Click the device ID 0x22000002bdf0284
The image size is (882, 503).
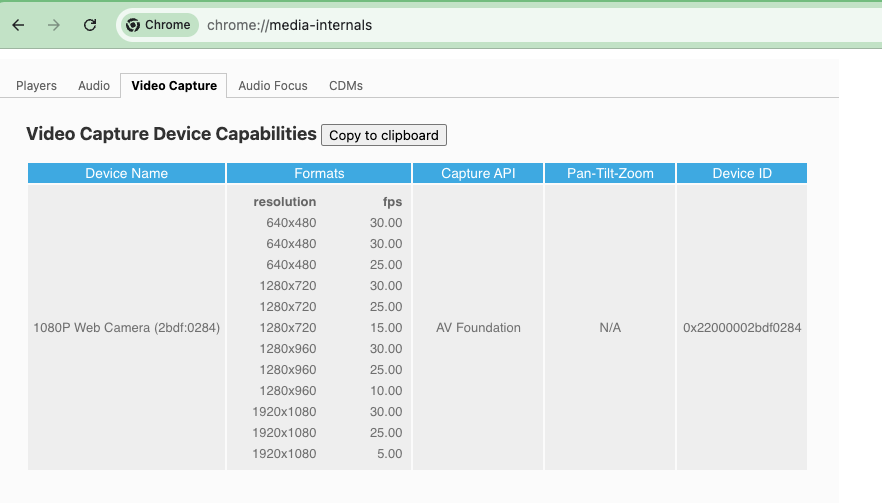[x=742, y=328]
